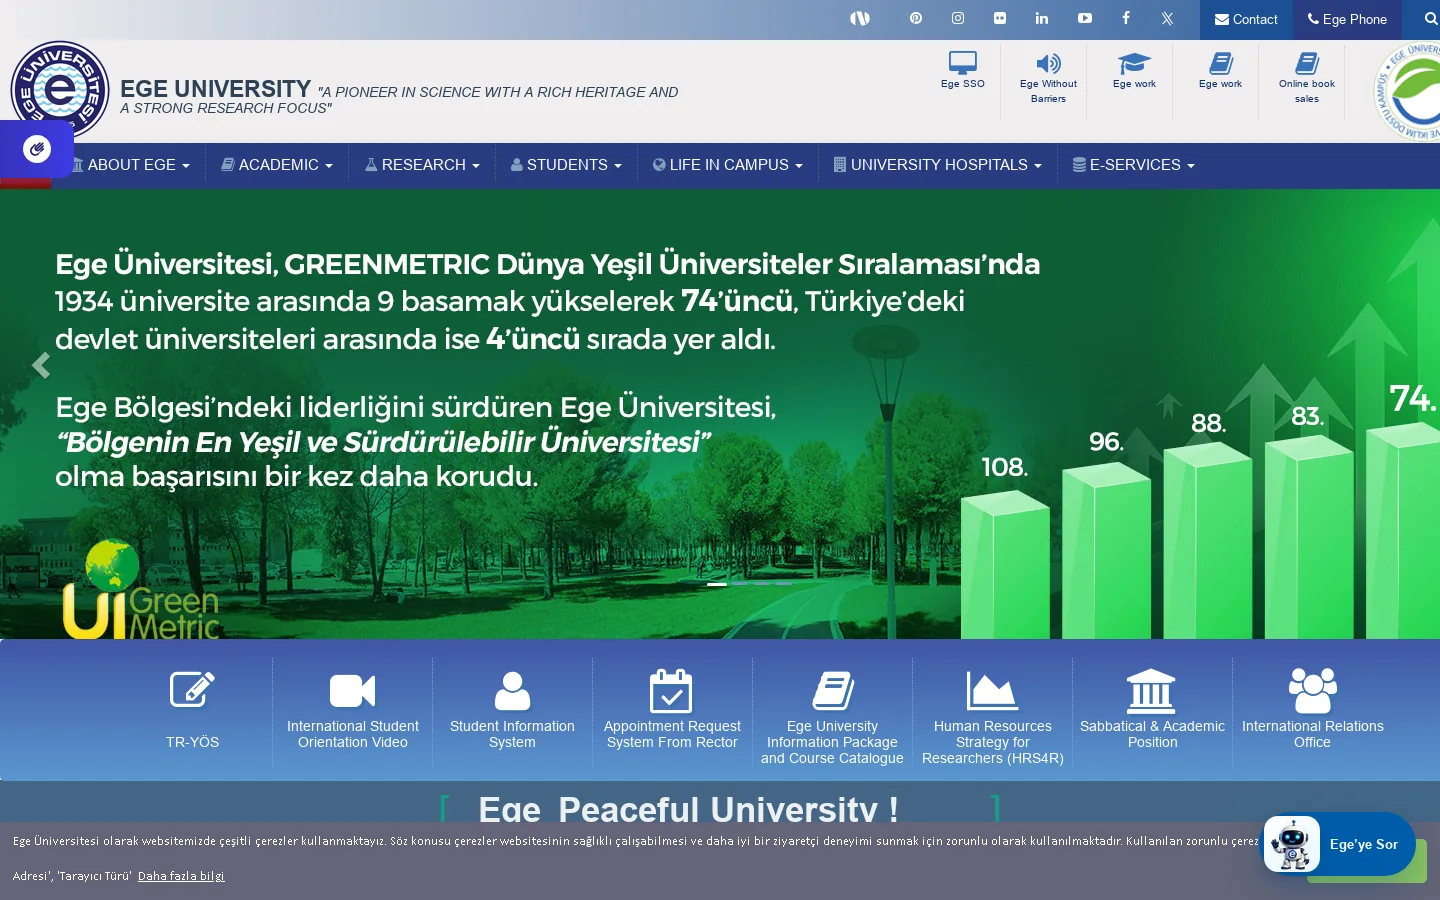Open the Flickr social icon
This screenshot has height=900, width=1440.
[1000, 18]
